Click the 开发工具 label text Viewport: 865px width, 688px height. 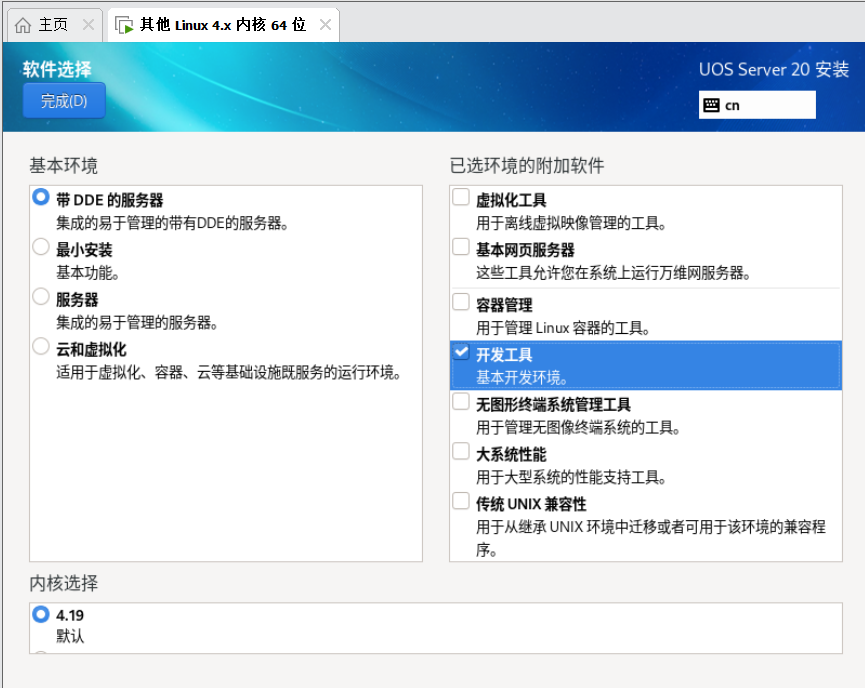point(504,355)
